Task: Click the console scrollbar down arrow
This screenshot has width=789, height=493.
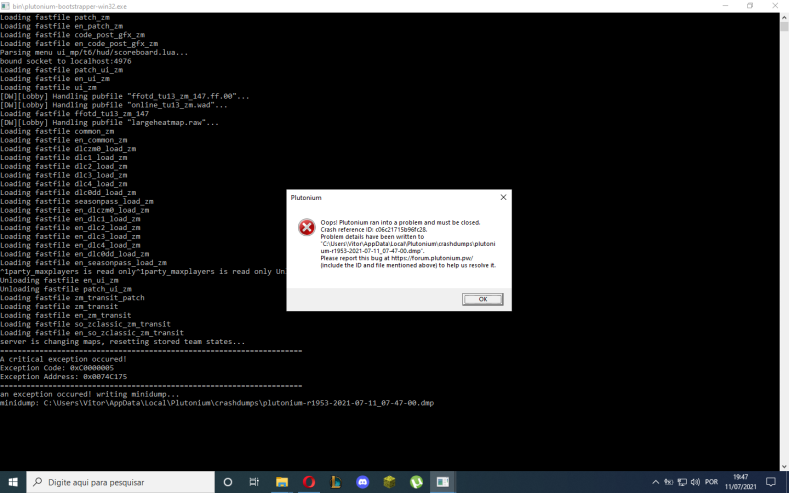Action: (784, 466)
